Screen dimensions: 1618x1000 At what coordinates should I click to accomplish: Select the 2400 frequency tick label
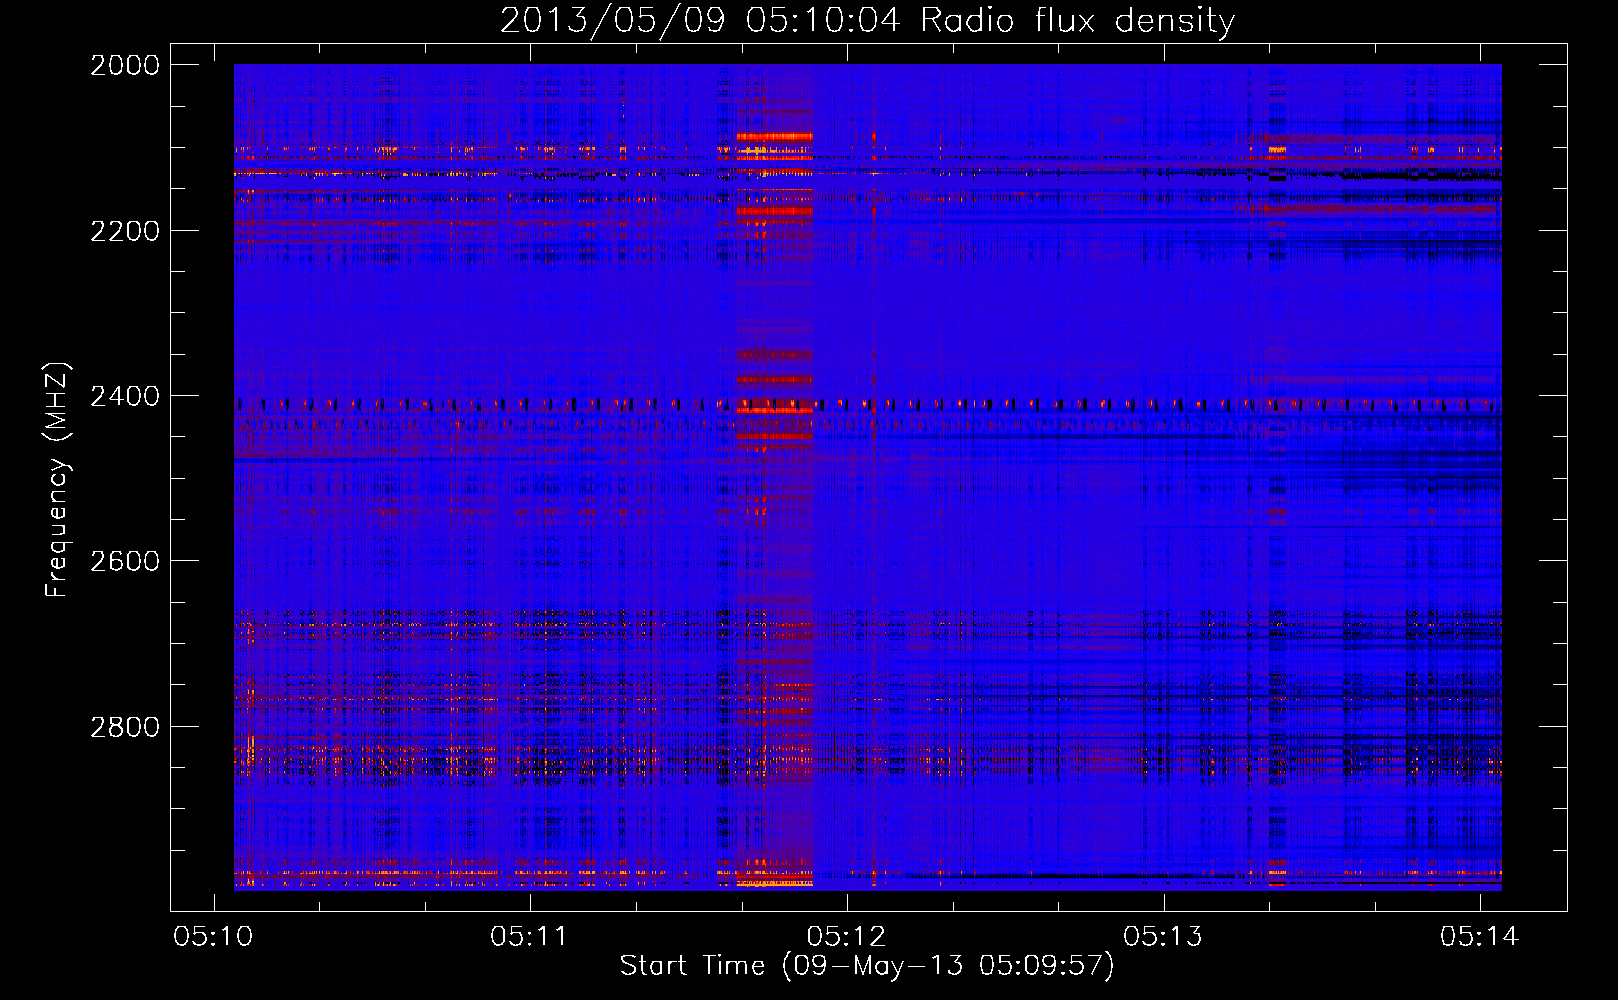pyautogui.click(x=125, y=396)
